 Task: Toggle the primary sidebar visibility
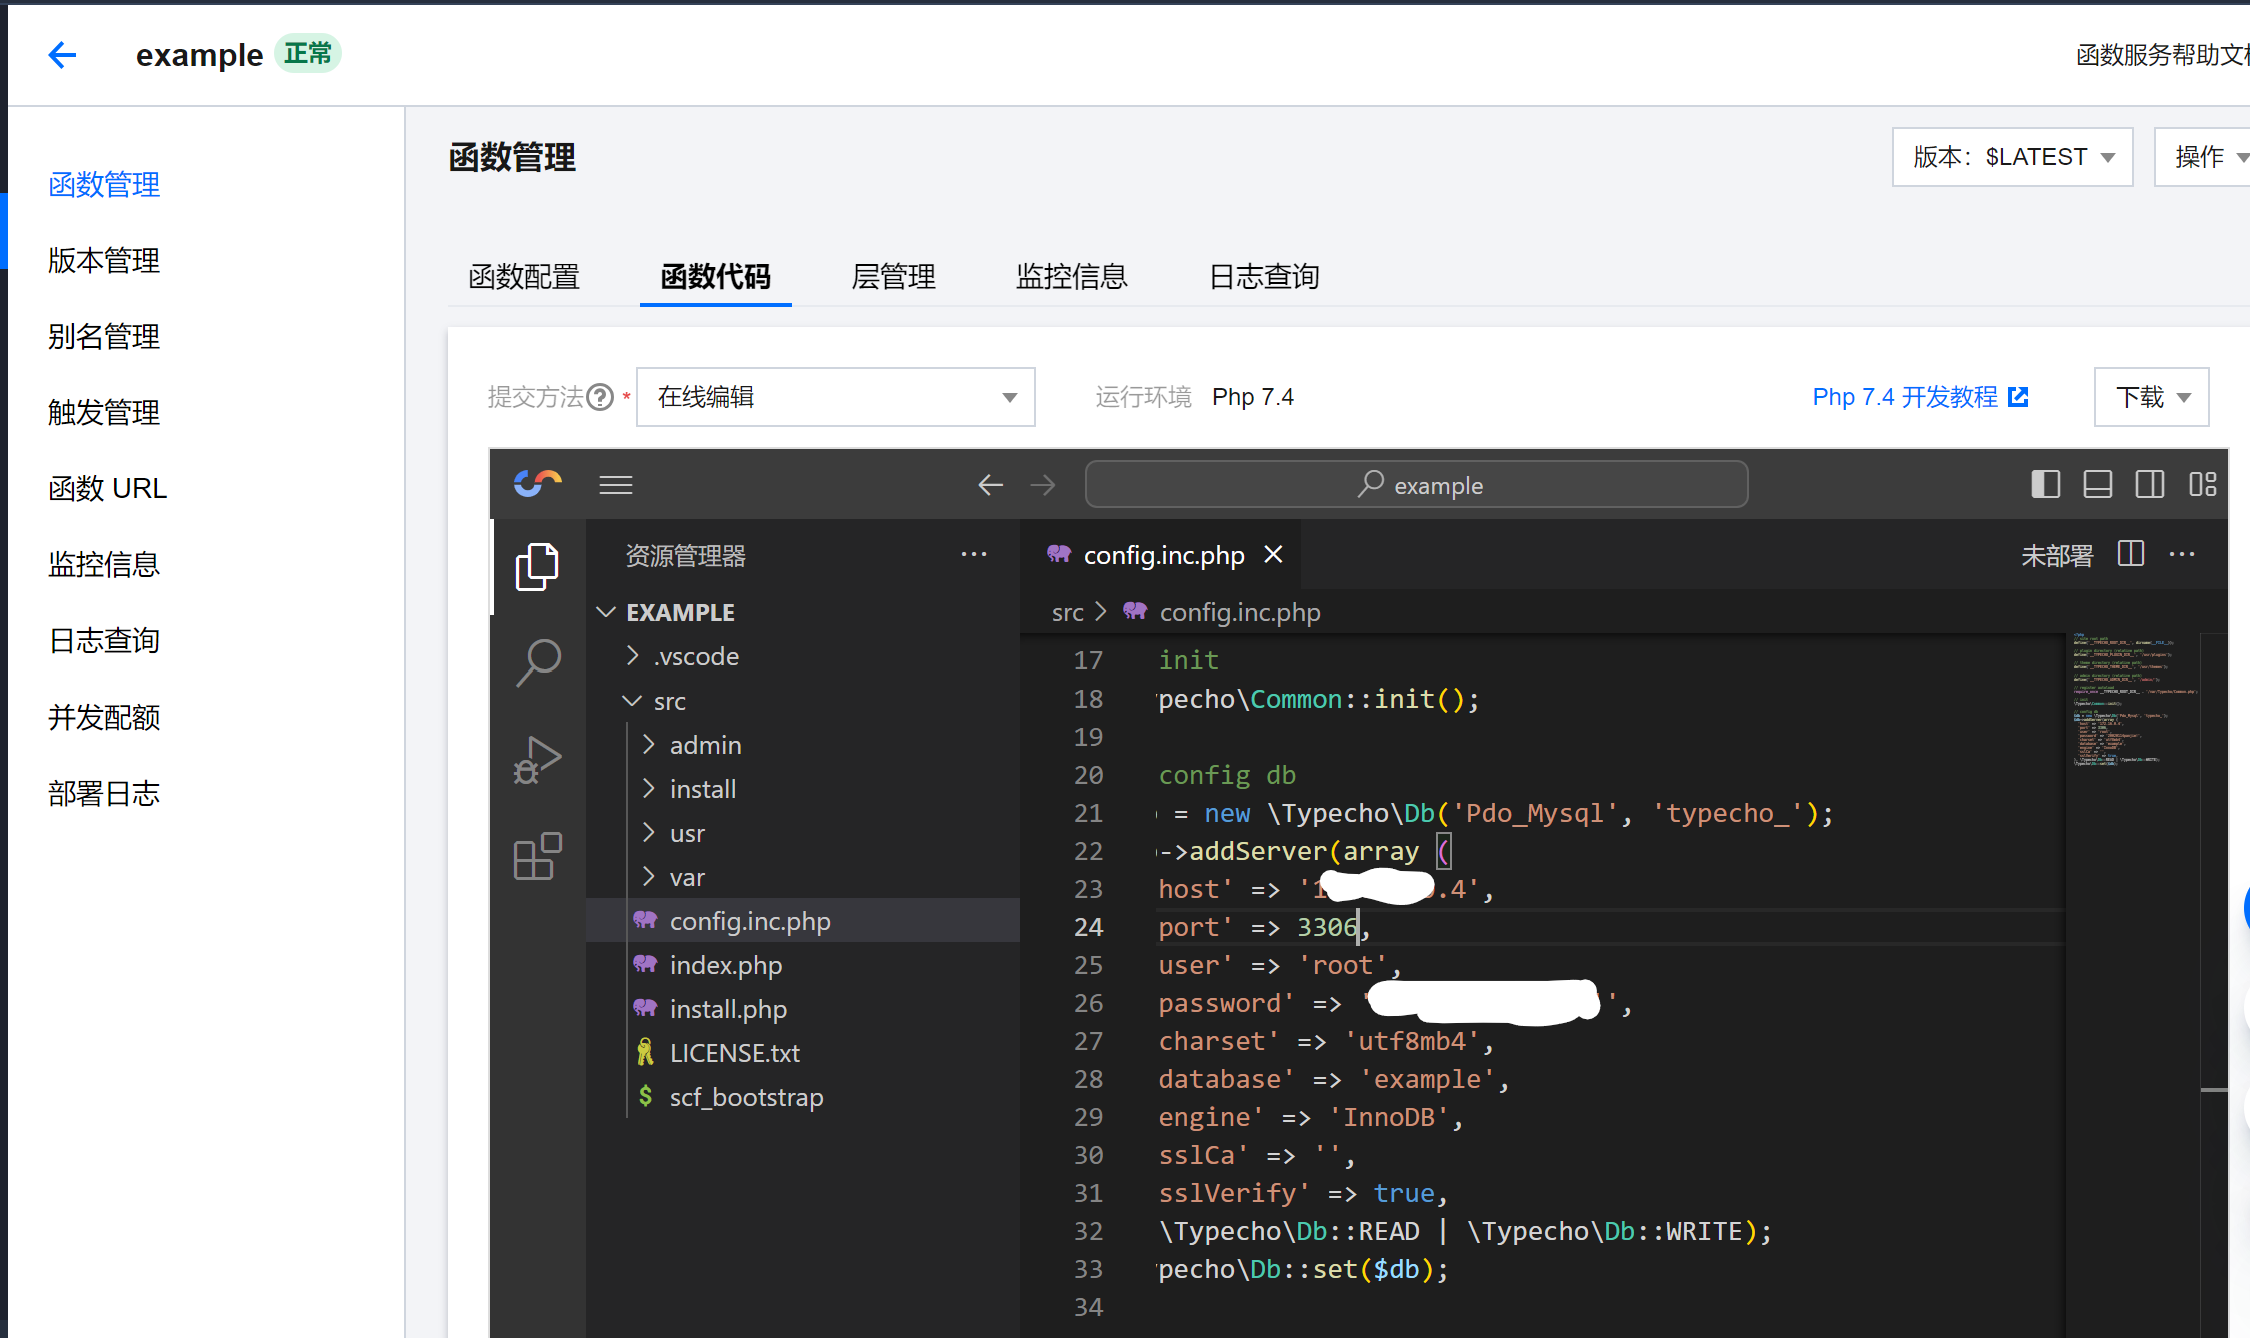[x=2045, y=484]
